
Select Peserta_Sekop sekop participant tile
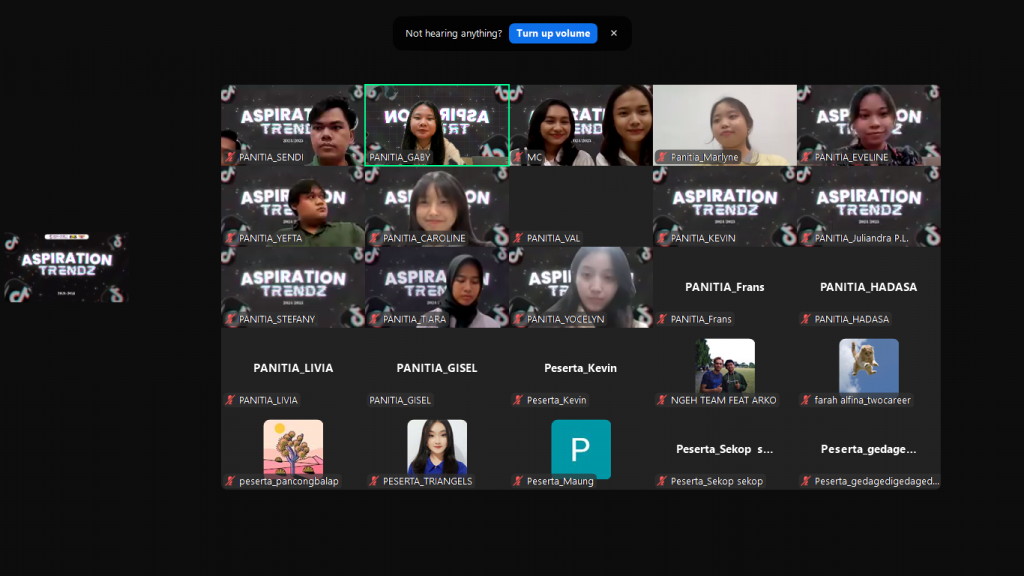click(x=725, y=449)
